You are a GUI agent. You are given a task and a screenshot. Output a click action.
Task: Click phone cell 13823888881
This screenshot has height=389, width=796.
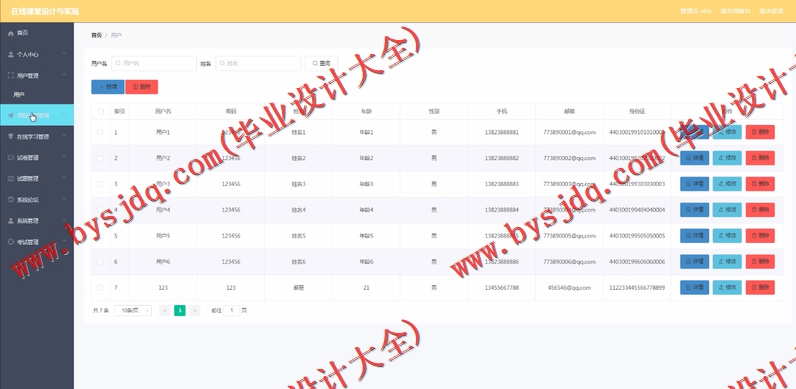click(x=502, y=132)
